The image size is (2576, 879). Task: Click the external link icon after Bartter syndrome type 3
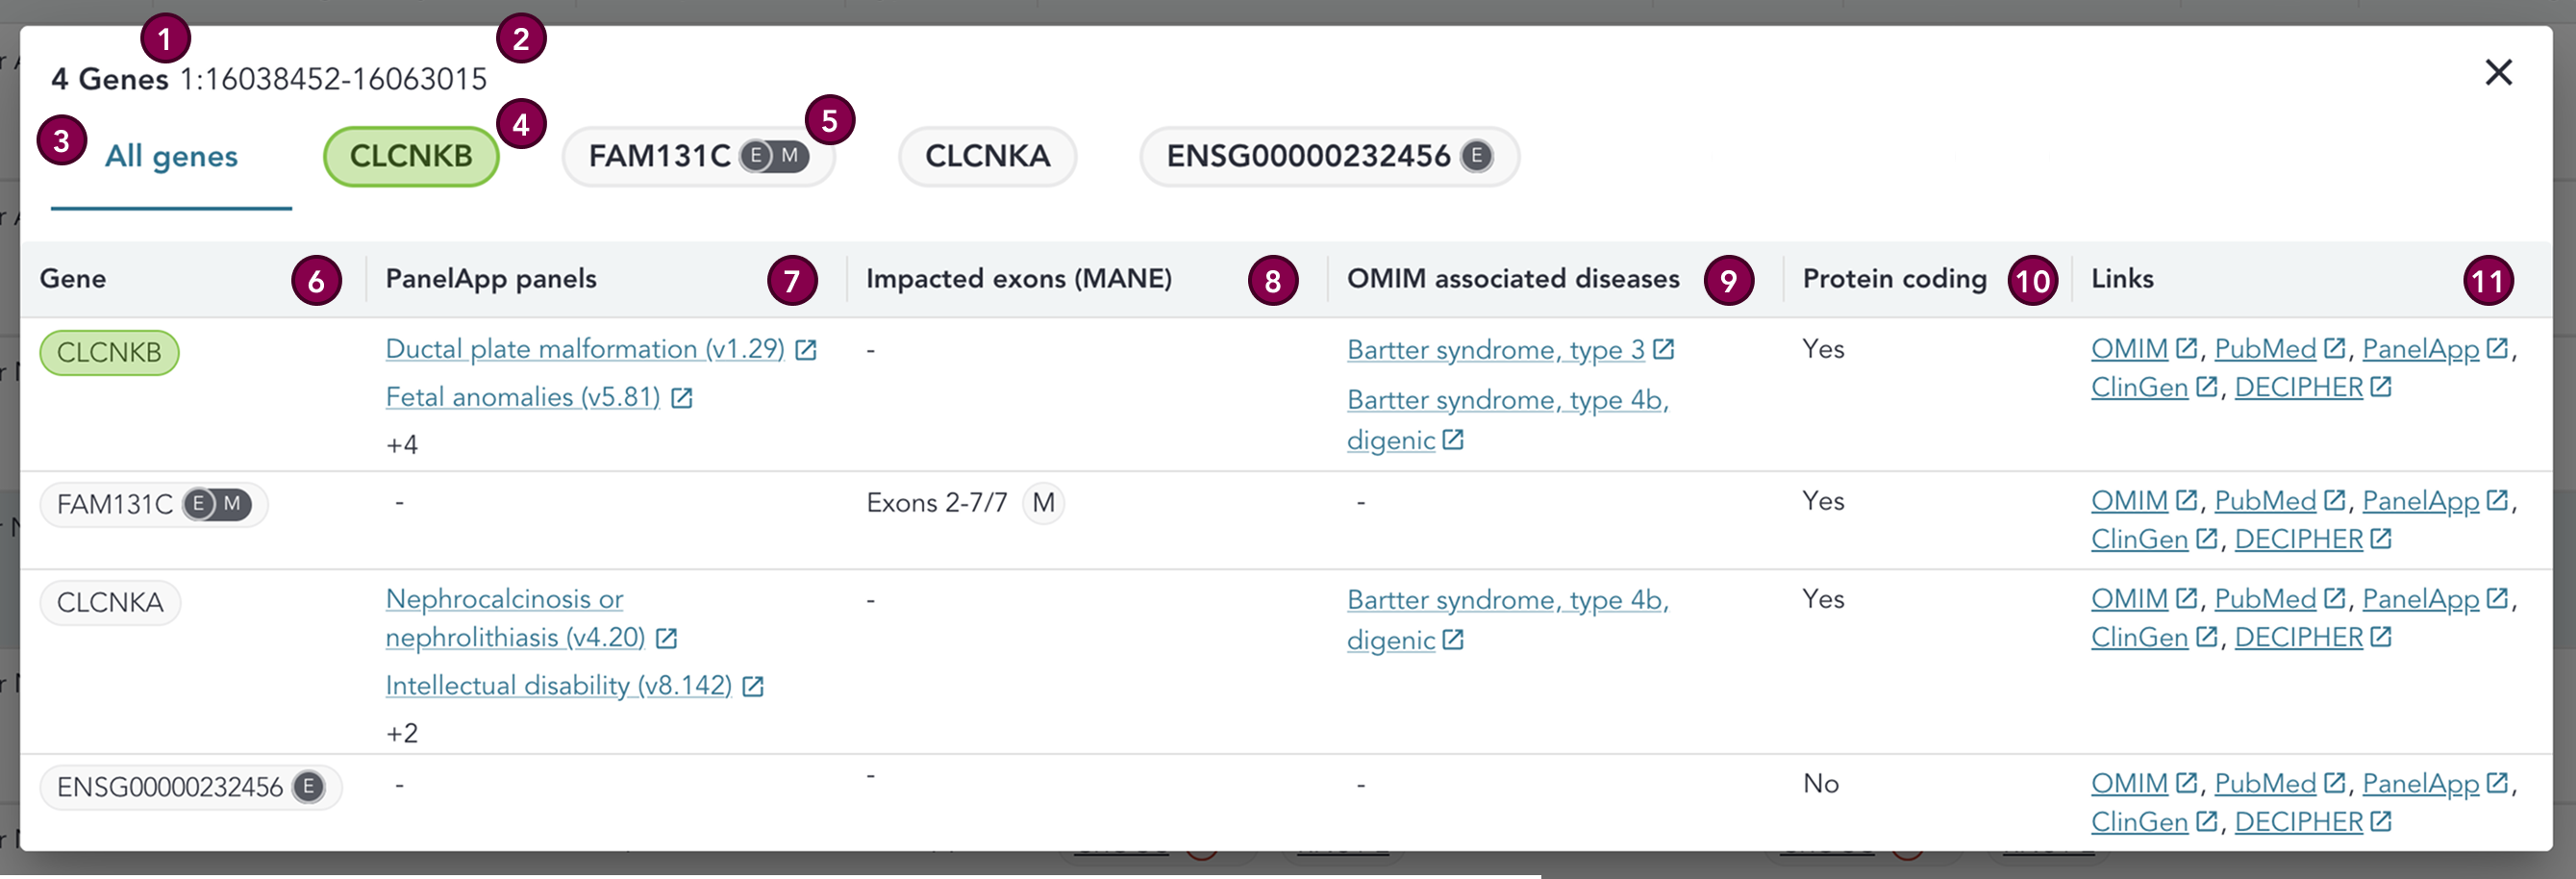1663,349
